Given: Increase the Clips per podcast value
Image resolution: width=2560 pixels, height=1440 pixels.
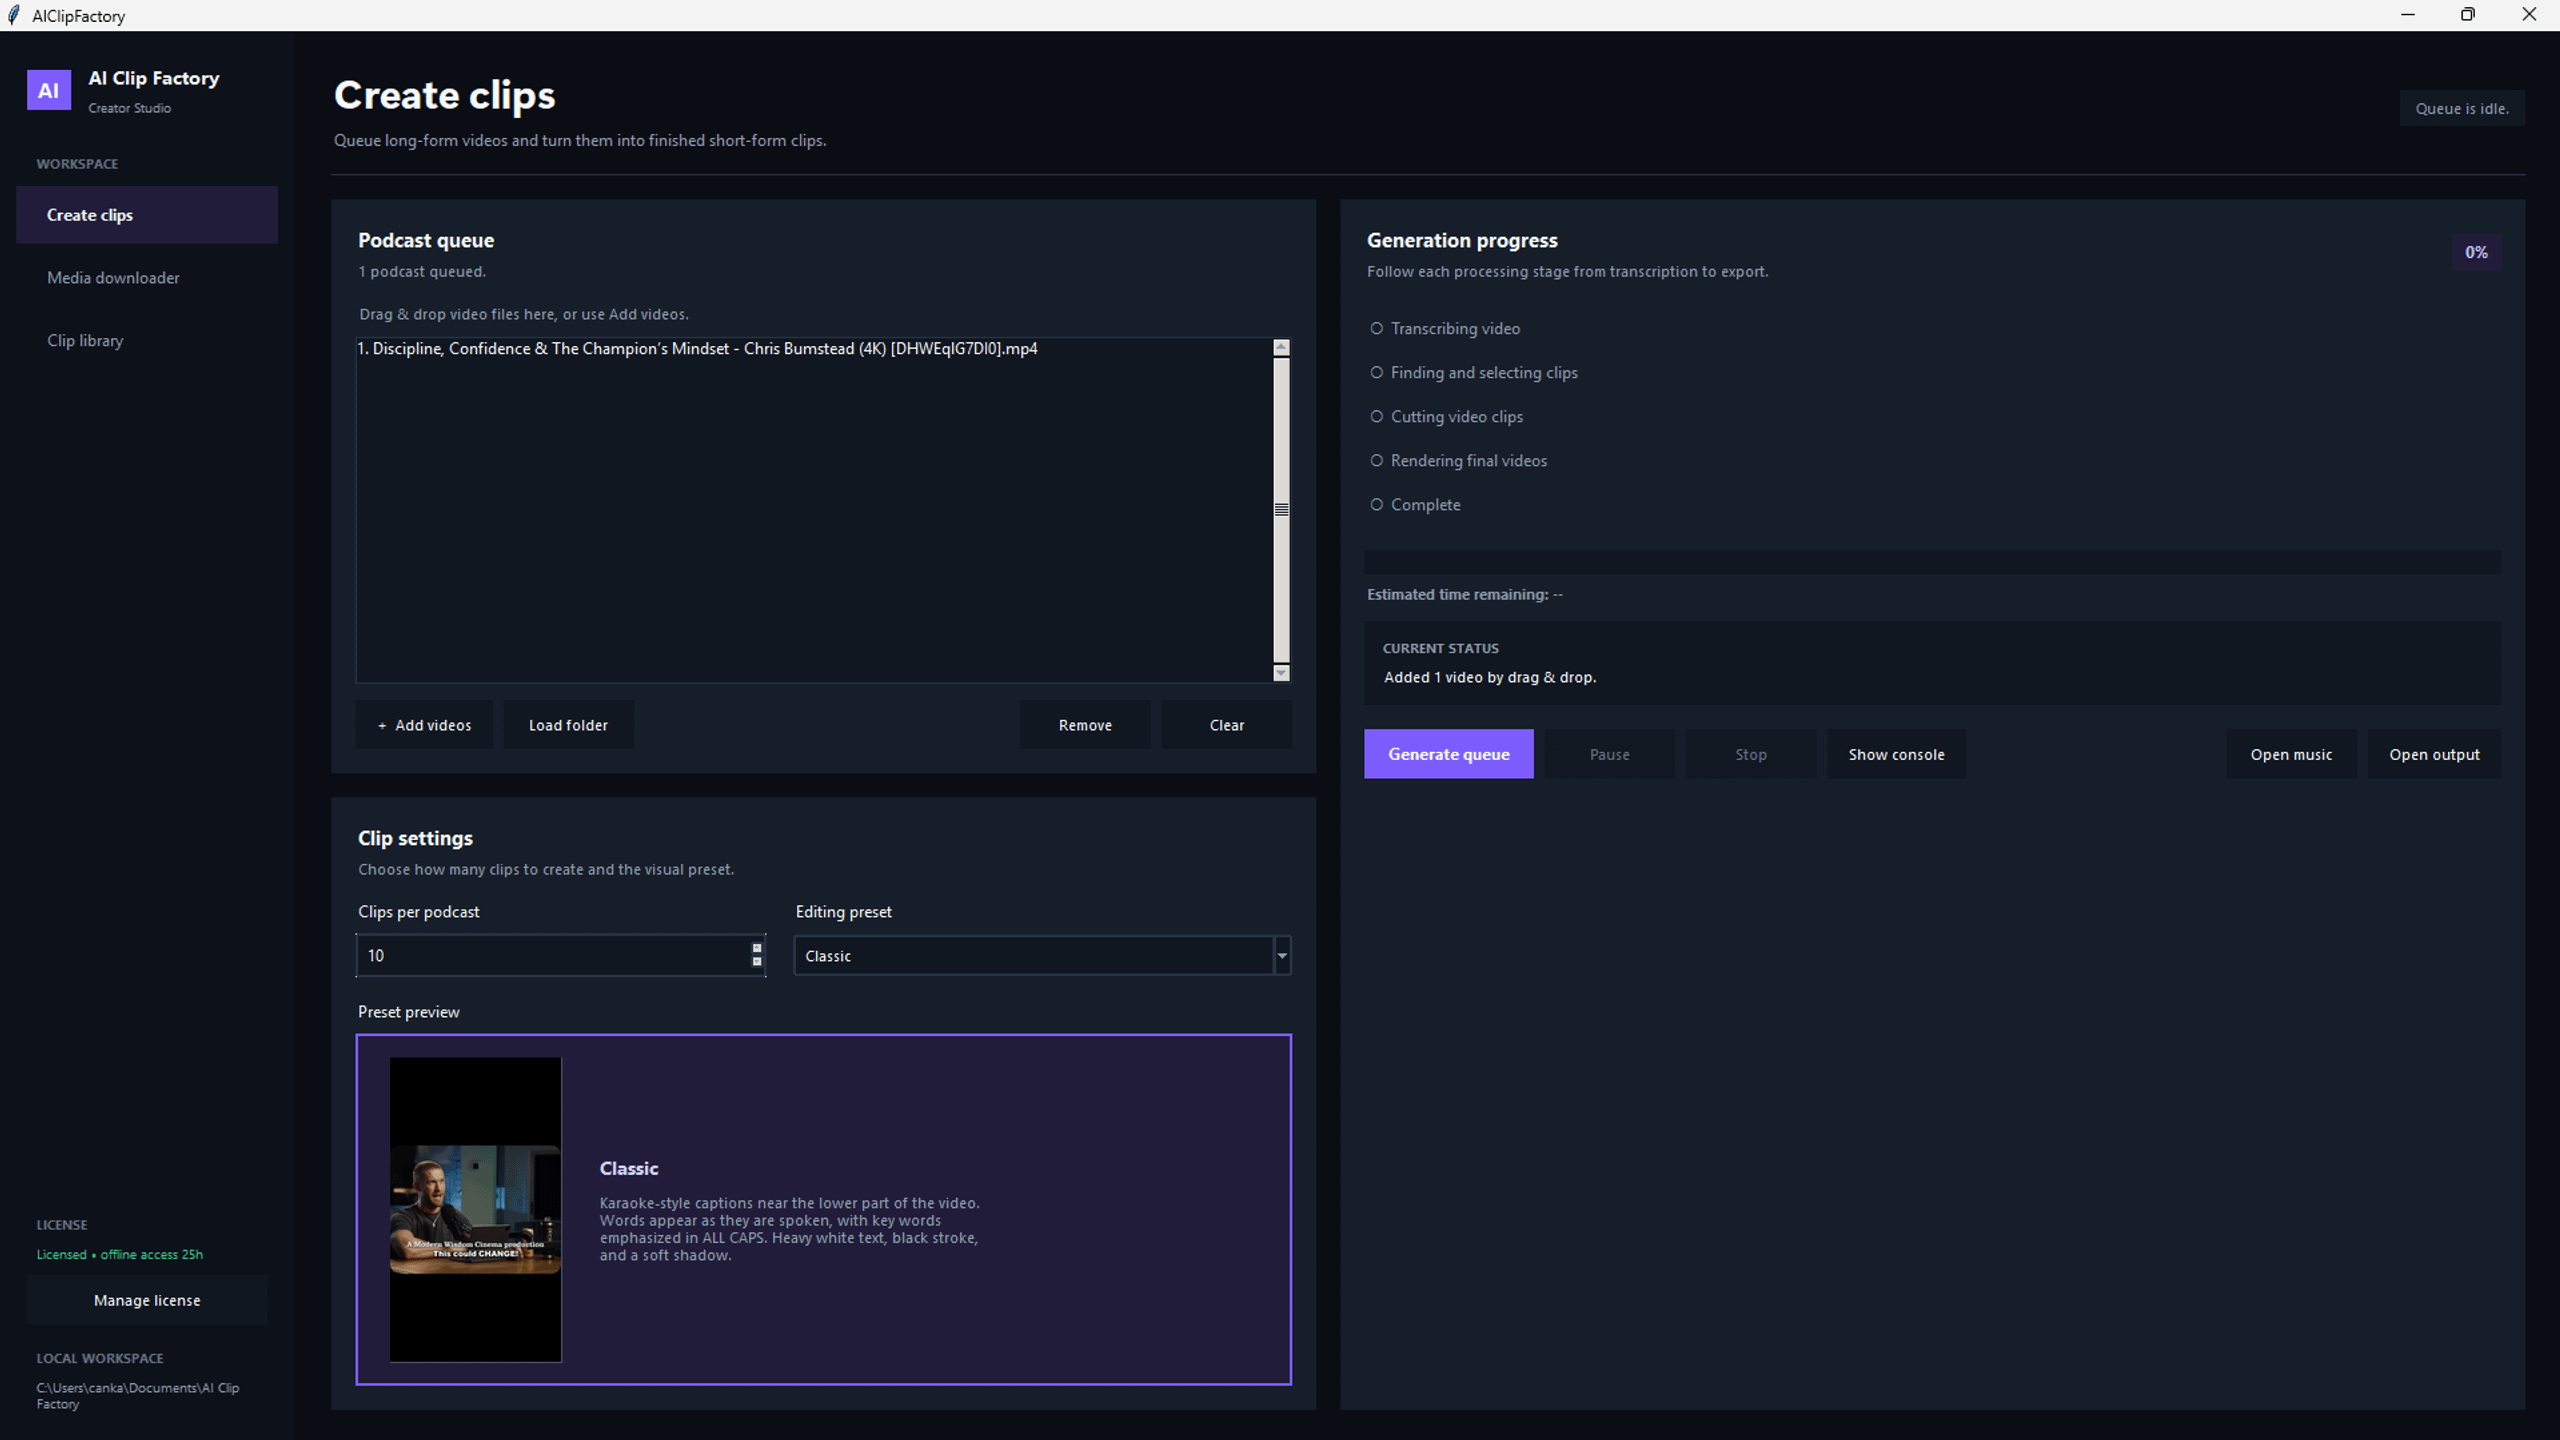Looking at the screenshot, I should point(757,948).
